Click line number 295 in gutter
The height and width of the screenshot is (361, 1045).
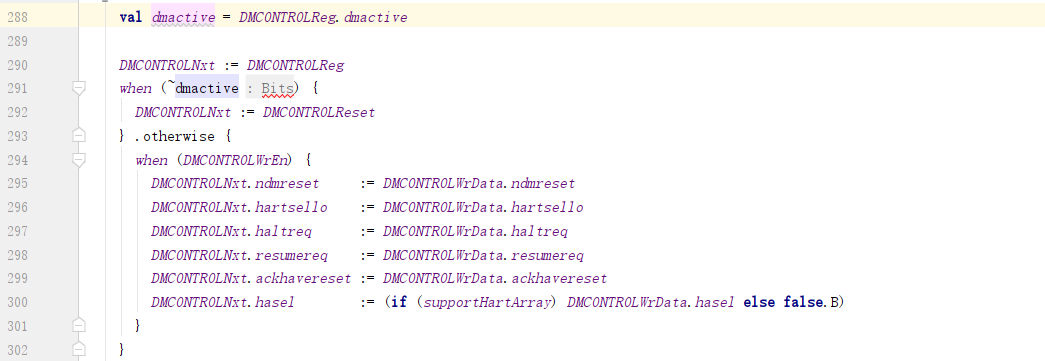click(x=17, y=184)
